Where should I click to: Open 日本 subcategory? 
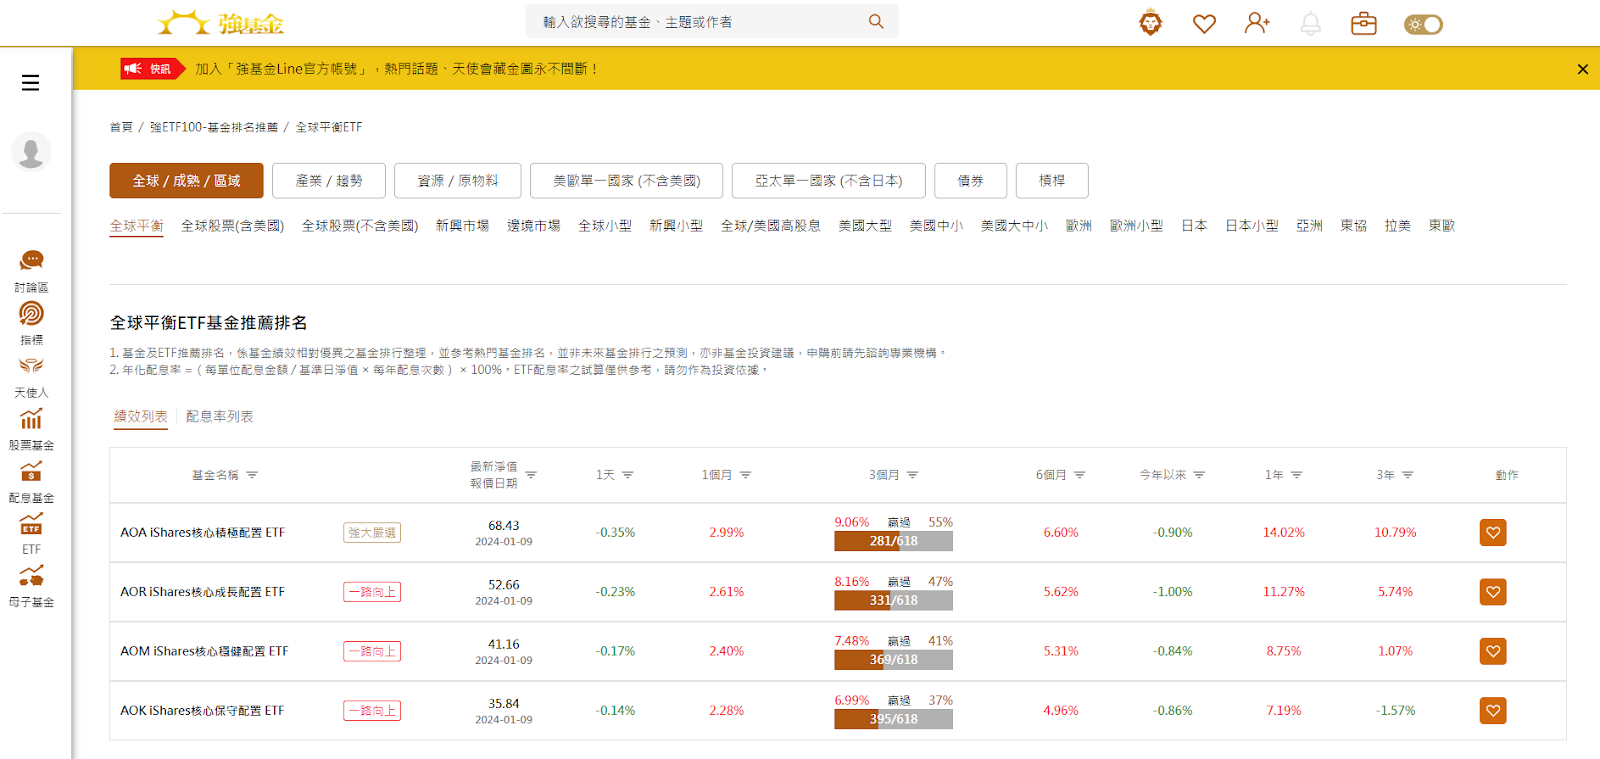pos(1194,226)
